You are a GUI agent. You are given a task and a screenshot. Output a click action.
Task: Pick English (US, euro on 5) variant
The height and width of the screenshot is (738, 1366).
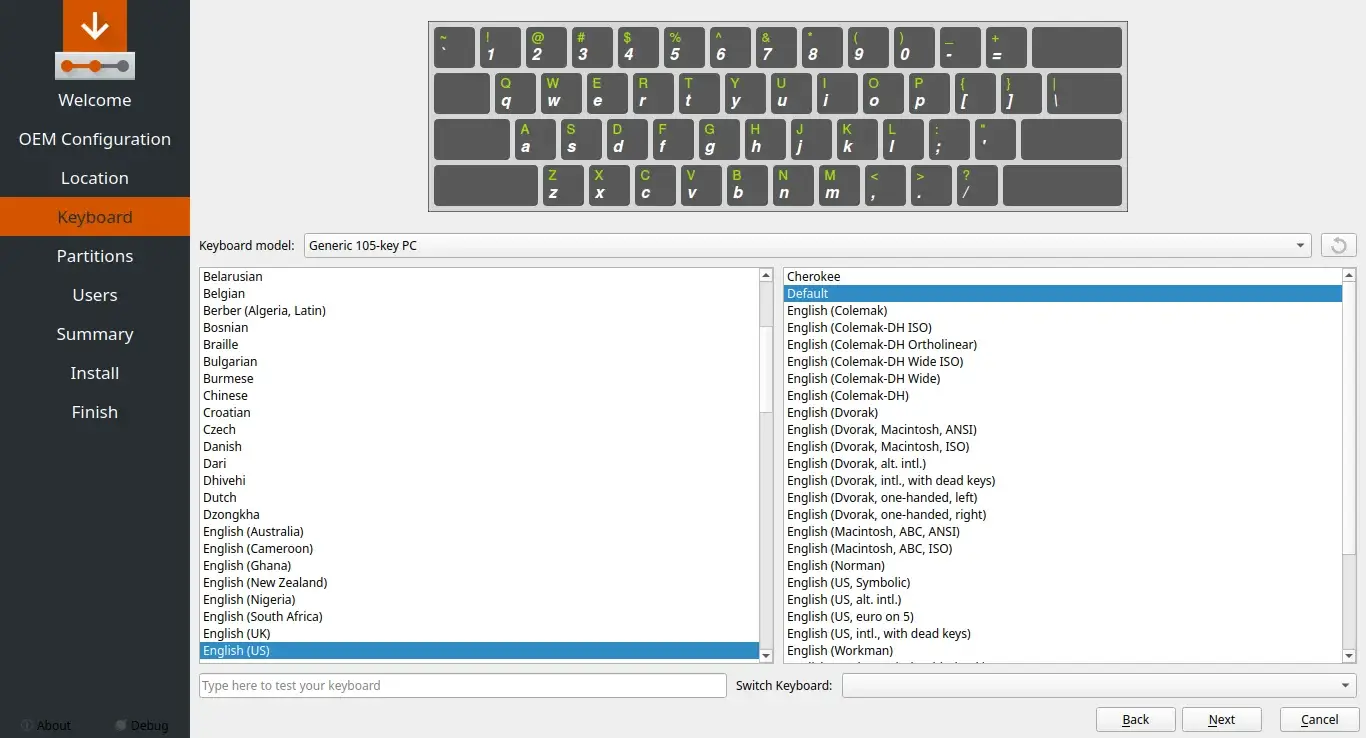1063,616
